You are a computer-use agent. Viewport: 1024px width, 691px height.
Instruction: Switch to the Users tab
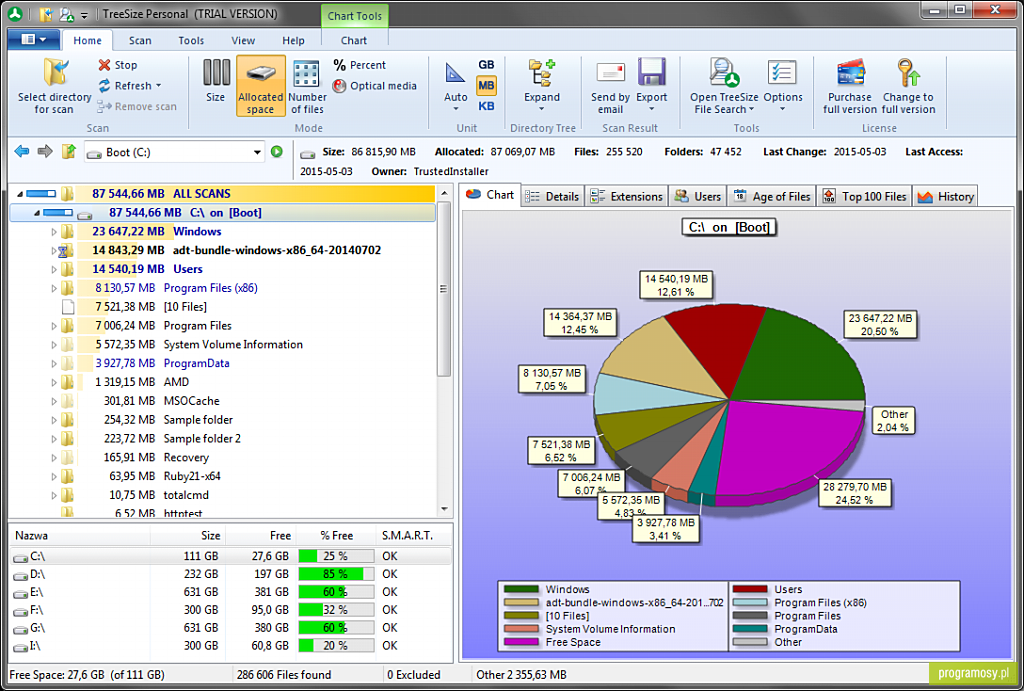click(x=698, y=197)
